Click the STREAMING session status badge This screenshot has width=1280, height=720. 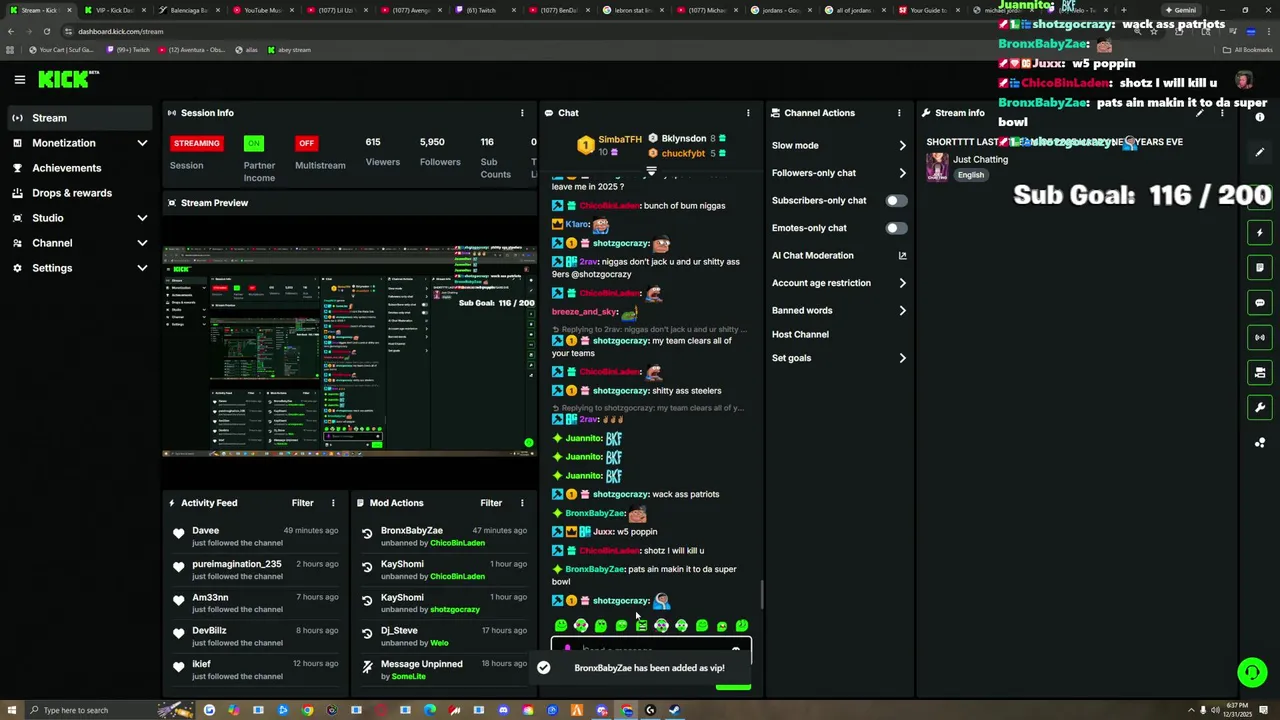pyautogui.click(x=197, y=143)
